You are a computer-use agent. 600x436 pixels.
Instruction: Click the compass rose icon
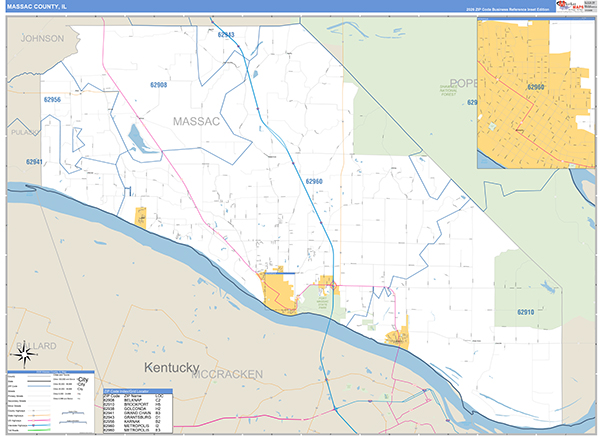coord(25,355)
